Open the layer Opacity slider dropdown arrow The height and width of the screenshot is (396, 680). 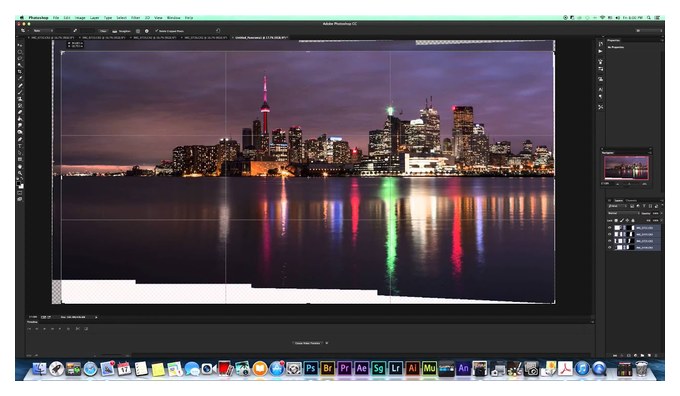(x=662, y=213)
